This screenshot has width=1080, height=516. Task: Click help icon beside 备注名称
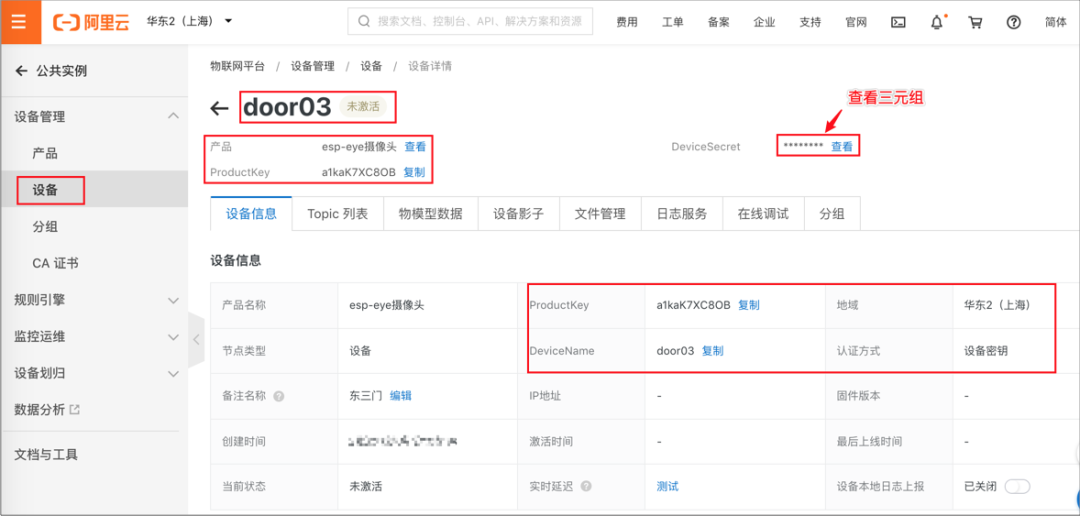(279, 396)
